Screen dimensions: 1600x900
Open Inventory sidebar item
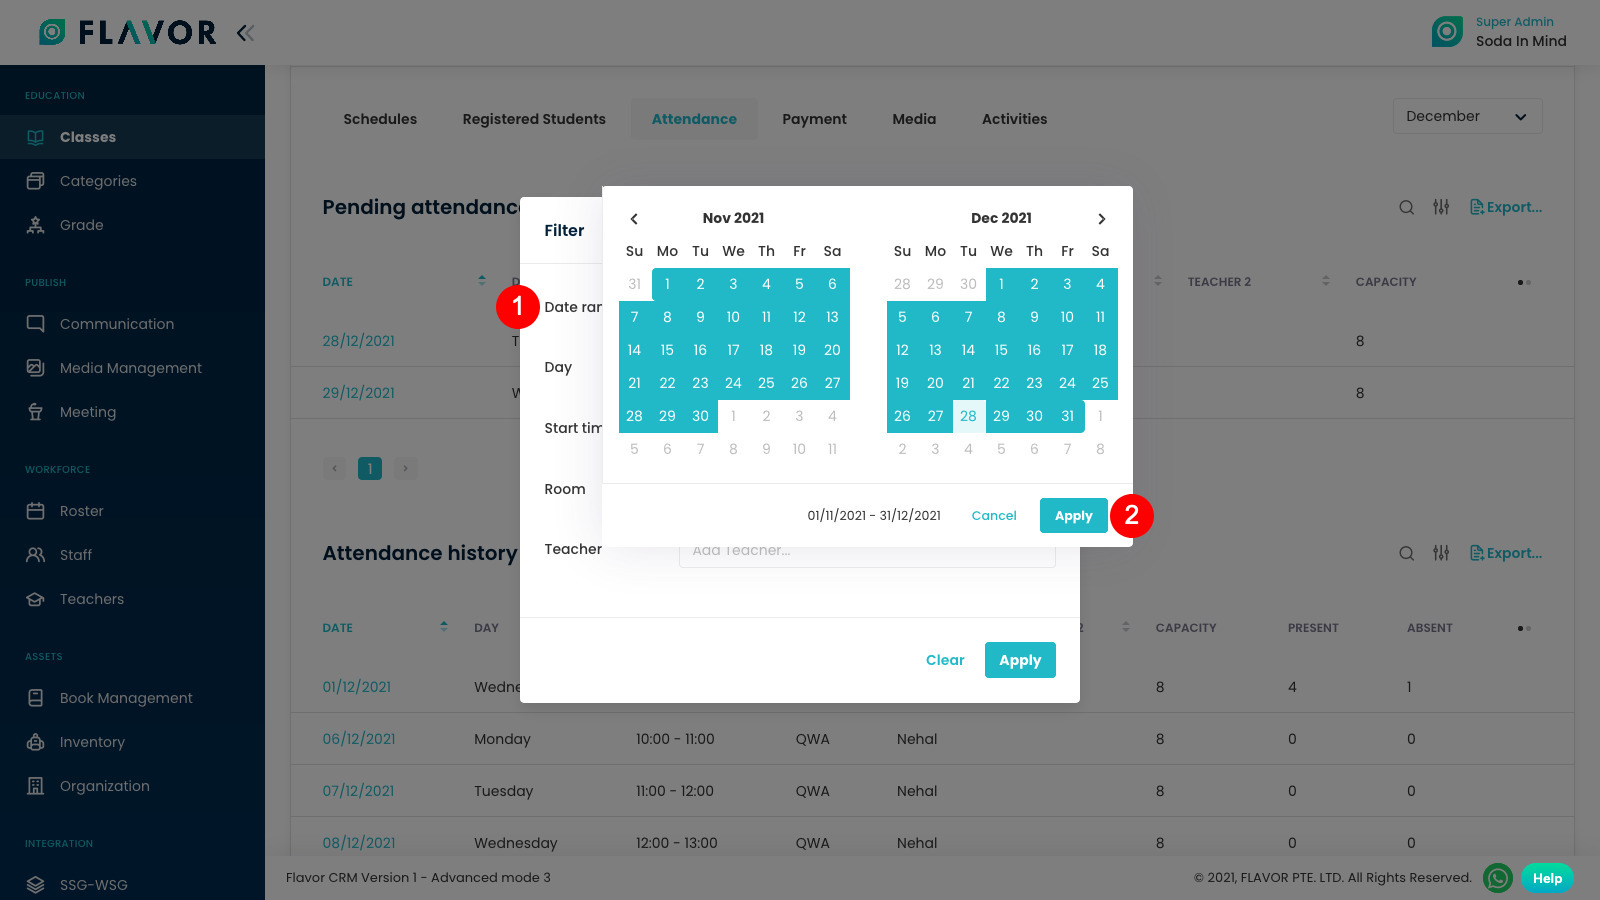click(132, 742)
